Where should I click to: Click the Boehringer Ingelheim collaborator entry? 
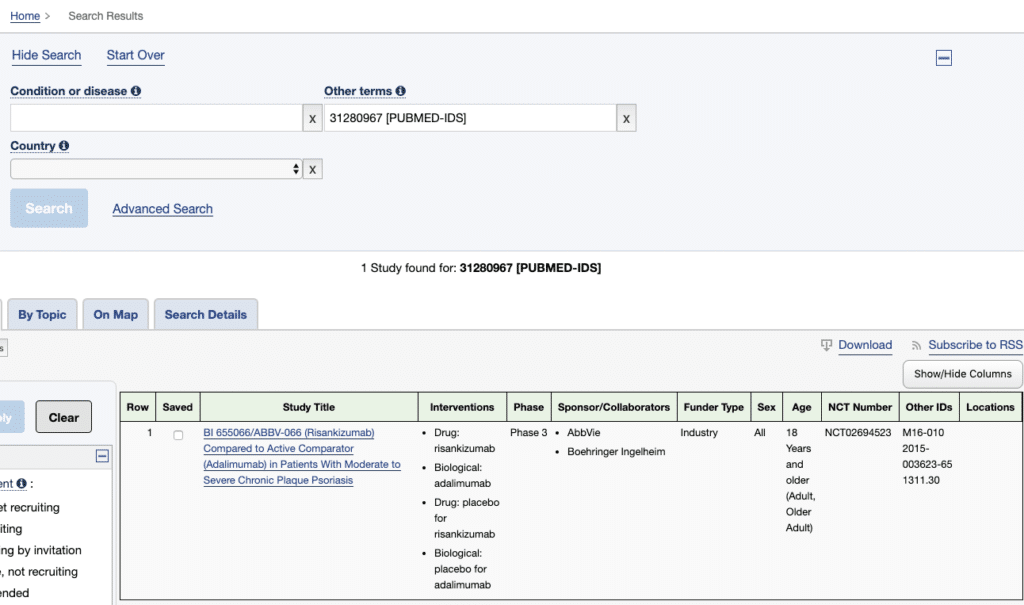tap(616, 451)
